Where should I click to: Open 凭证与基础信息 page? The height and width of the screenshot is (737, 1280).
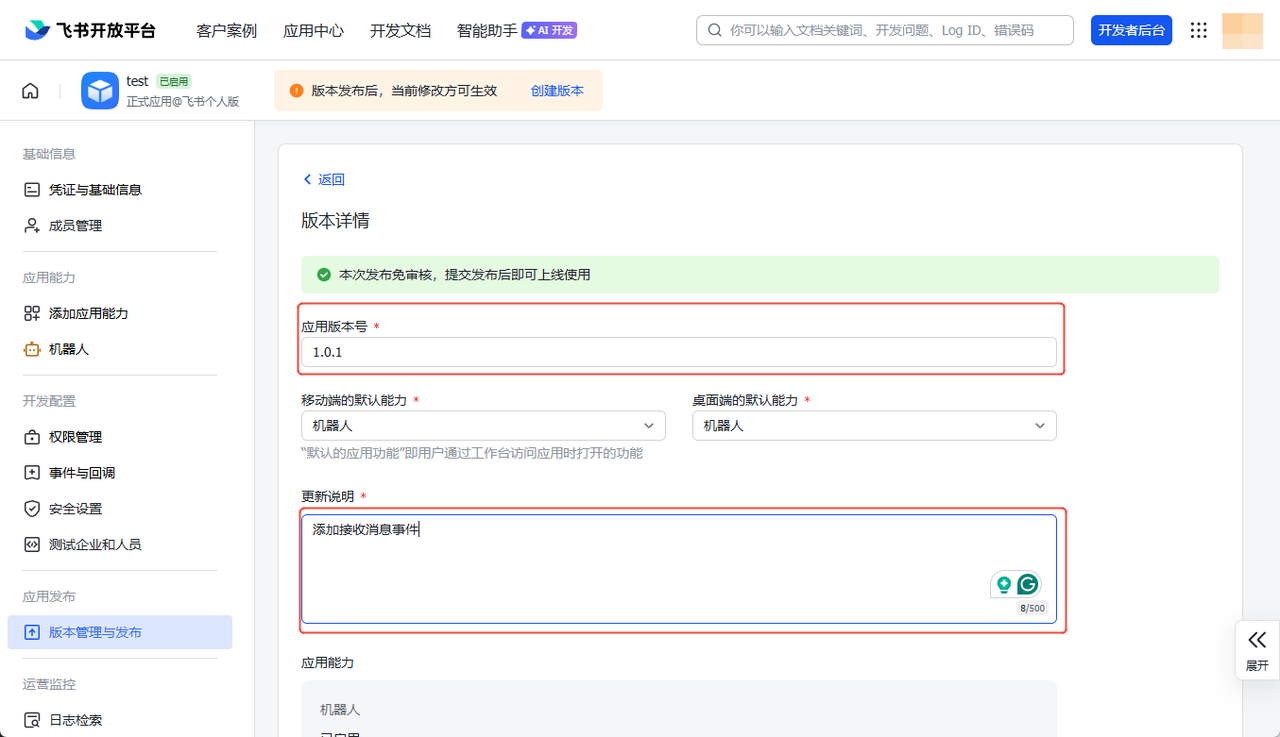(x=95, y=190)
